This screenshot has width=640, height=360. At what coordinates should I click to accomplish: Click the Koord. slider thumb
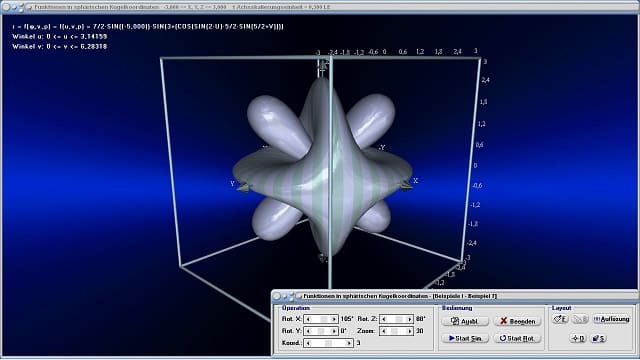tap(329, 343)
